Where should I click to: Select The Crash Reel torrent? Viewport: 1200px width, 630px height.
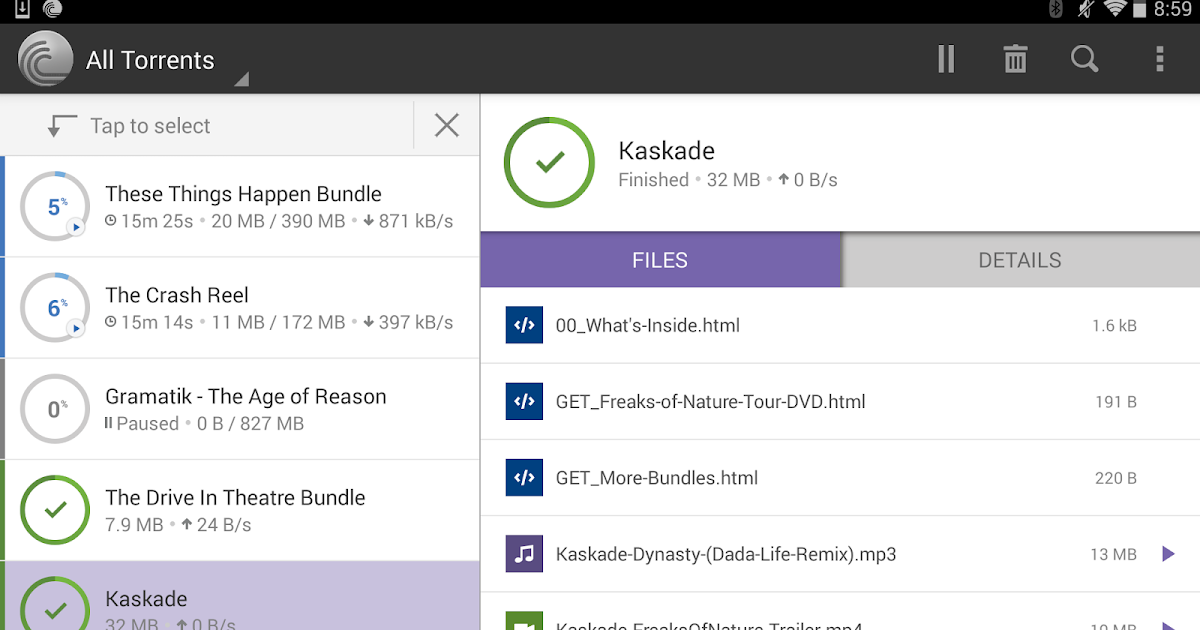click(240, 308)
